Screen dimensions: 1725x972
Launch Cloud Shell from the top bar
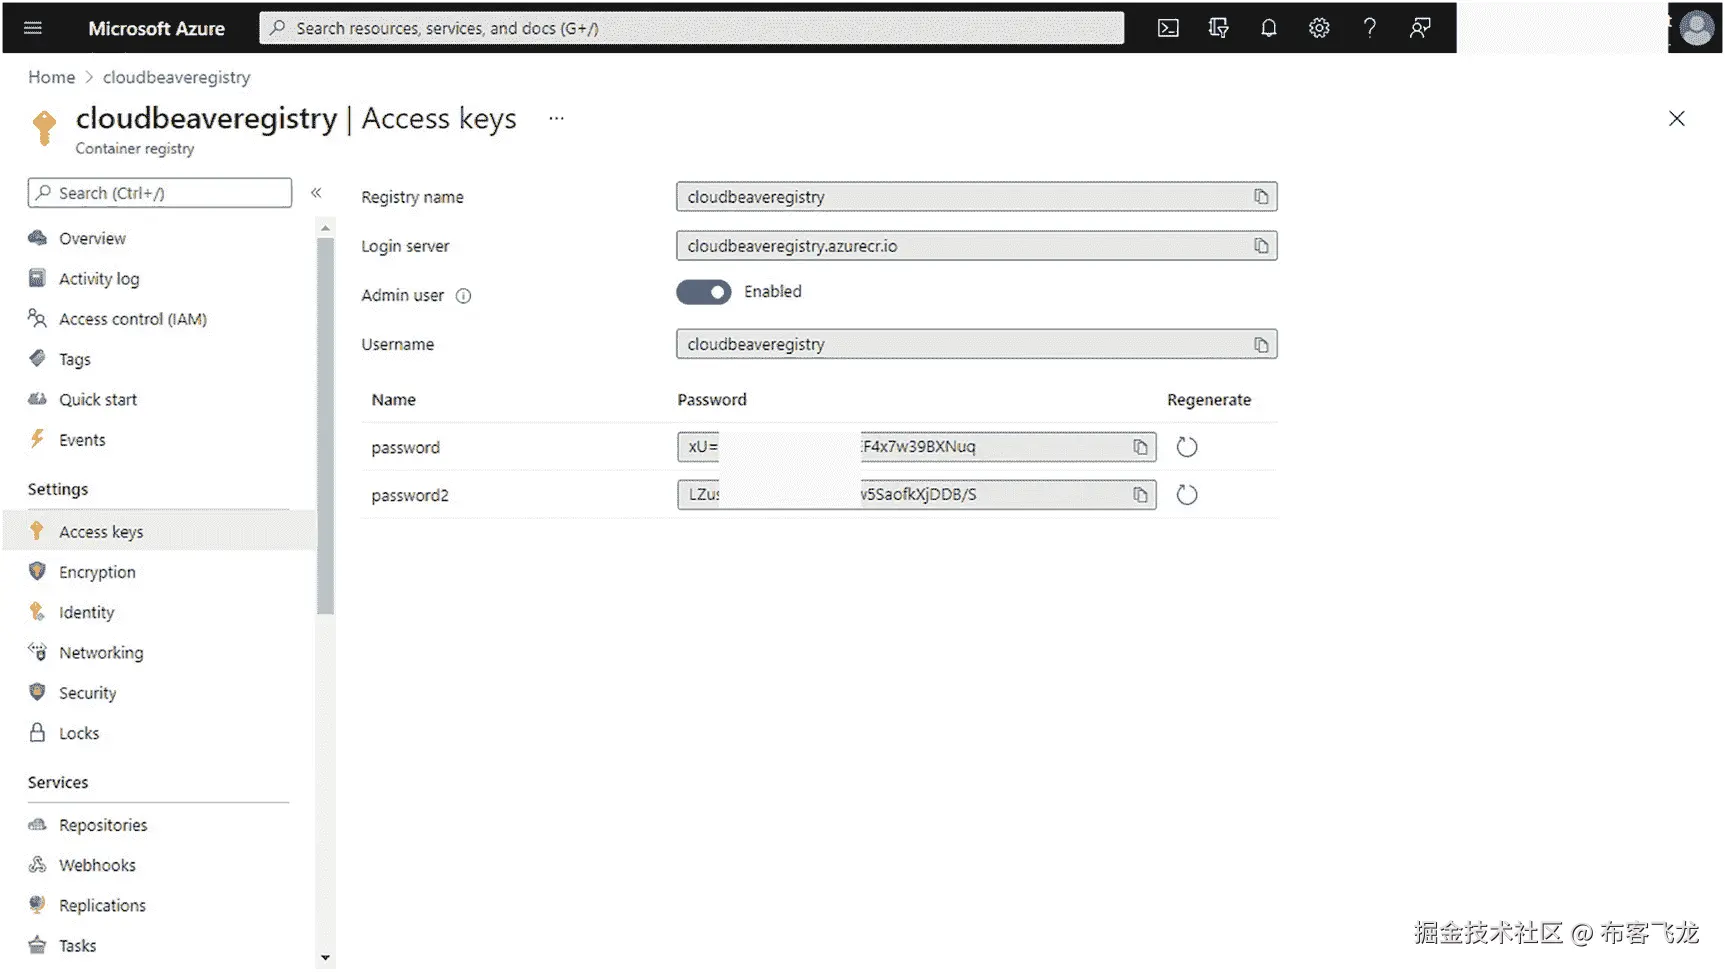1168,28
